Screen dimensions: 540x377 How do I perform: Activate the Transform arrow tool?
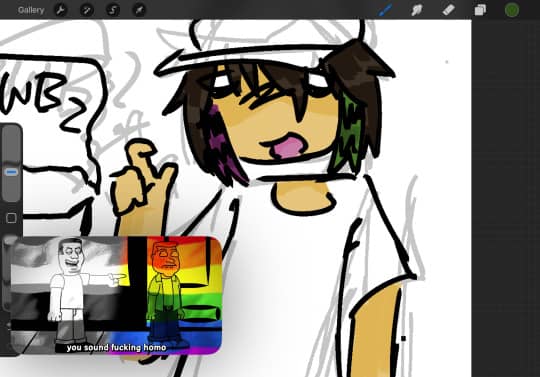[x=139, y=10]
